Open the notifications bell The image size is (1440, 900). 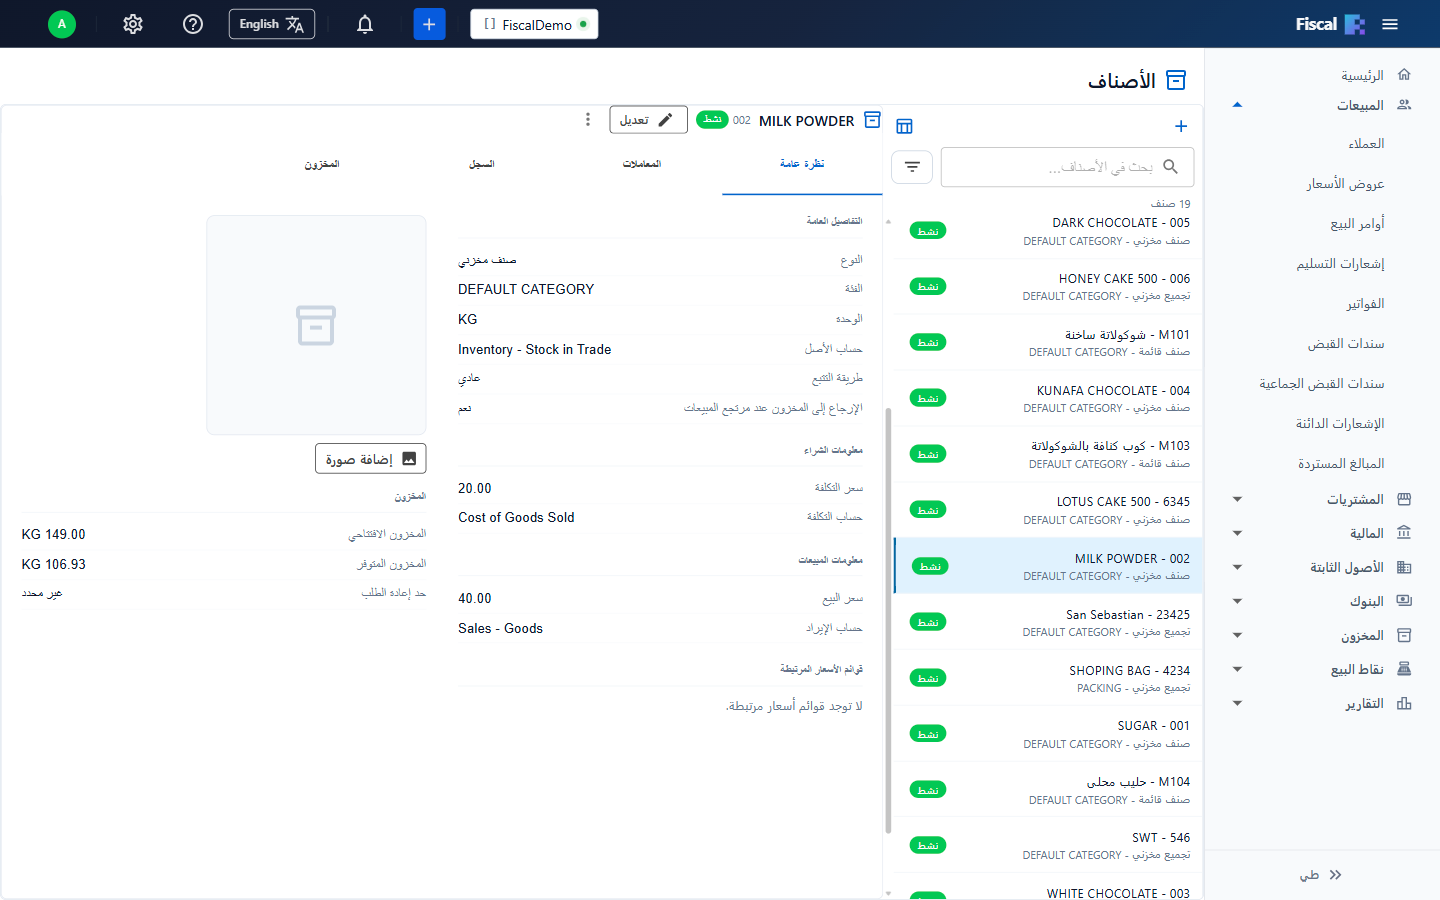point(365,24)
